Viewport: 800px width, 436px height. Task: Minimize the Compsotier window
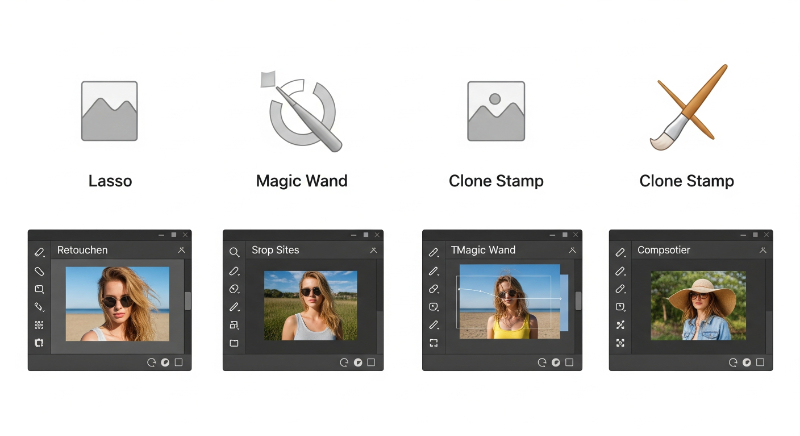tap(743, 235)
